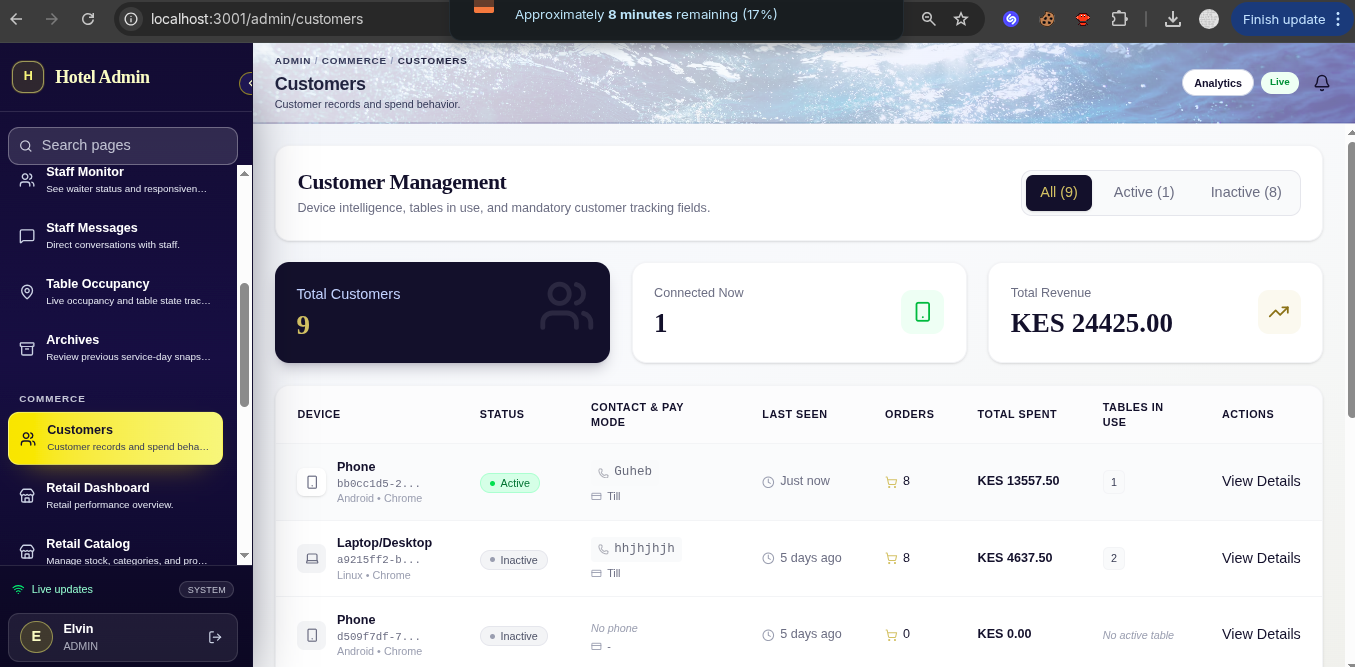This screenshot has height=667, width=1355.
Task: Focus the Search pages field
Action: pyautogui.click(x=123, y=146)
